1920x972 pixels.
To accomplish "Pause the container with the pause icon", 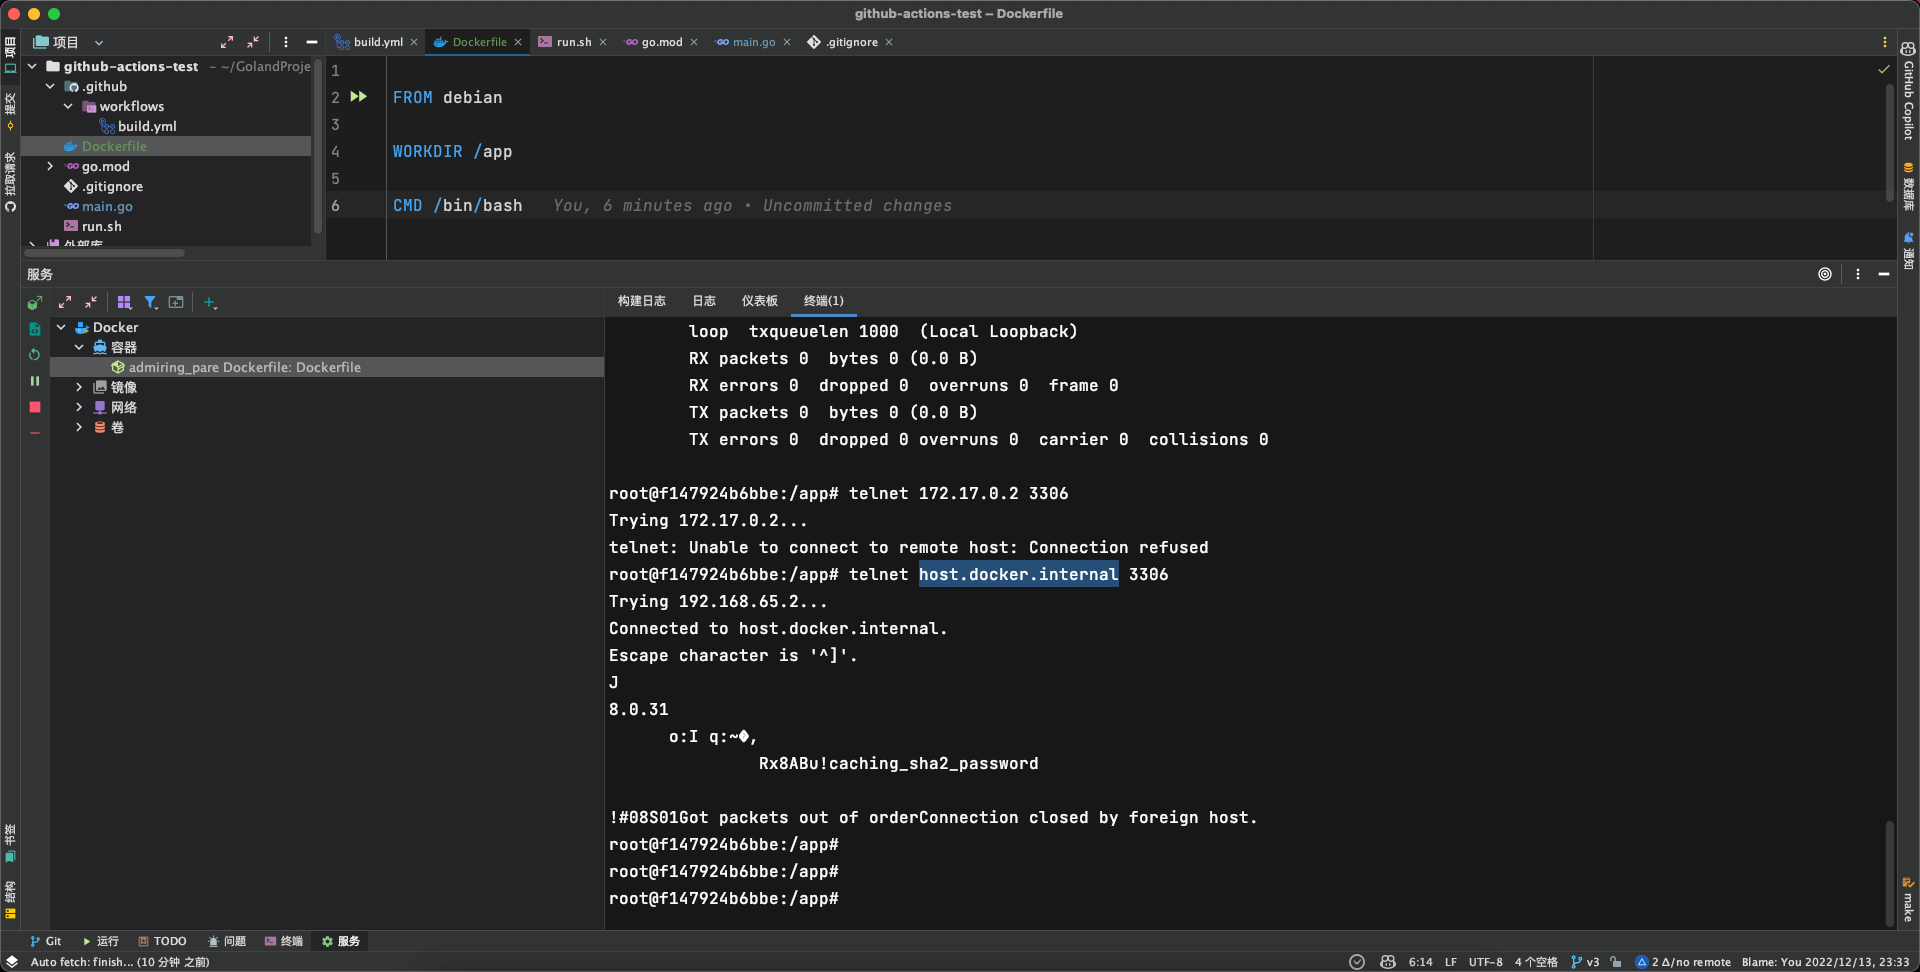I will 35,381.
